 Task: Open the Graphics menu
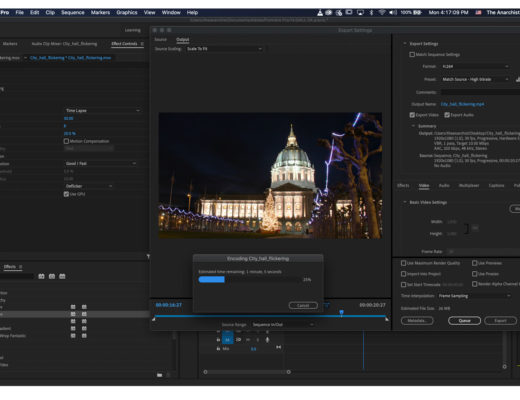[x=127, y=13]
